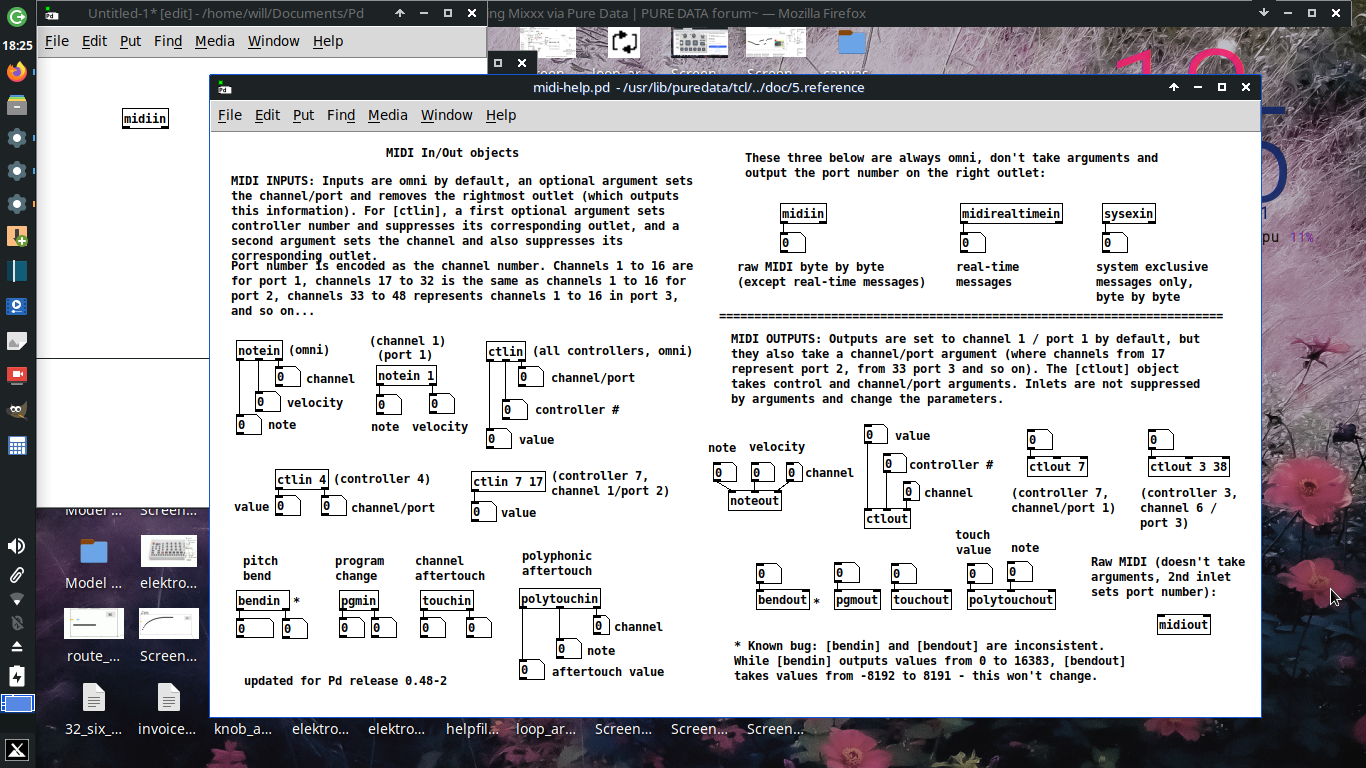Launch the red video recorder dock icon
The width and height of the screenshot is (1366, 768).
17,375
